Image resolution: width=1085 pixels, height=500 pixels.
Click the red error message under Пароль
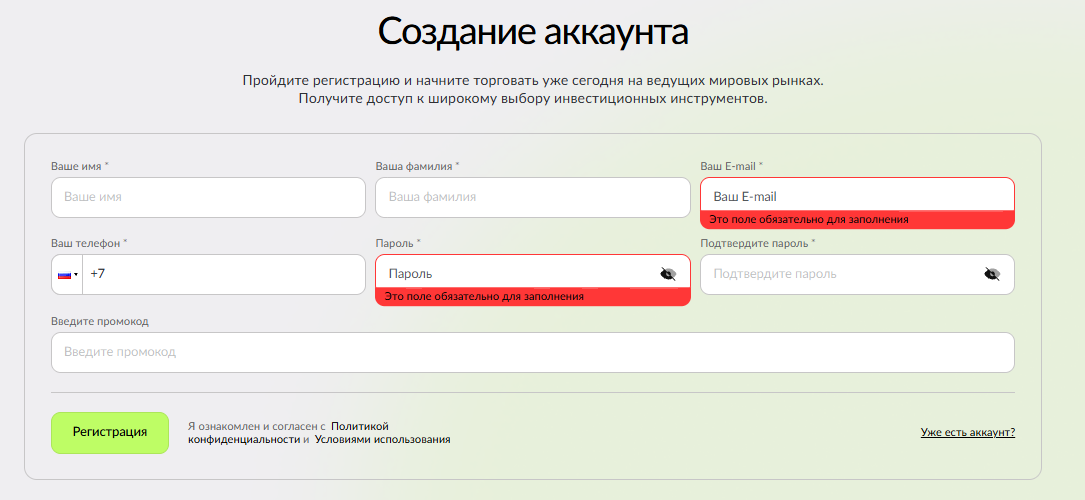click(484, 297)
